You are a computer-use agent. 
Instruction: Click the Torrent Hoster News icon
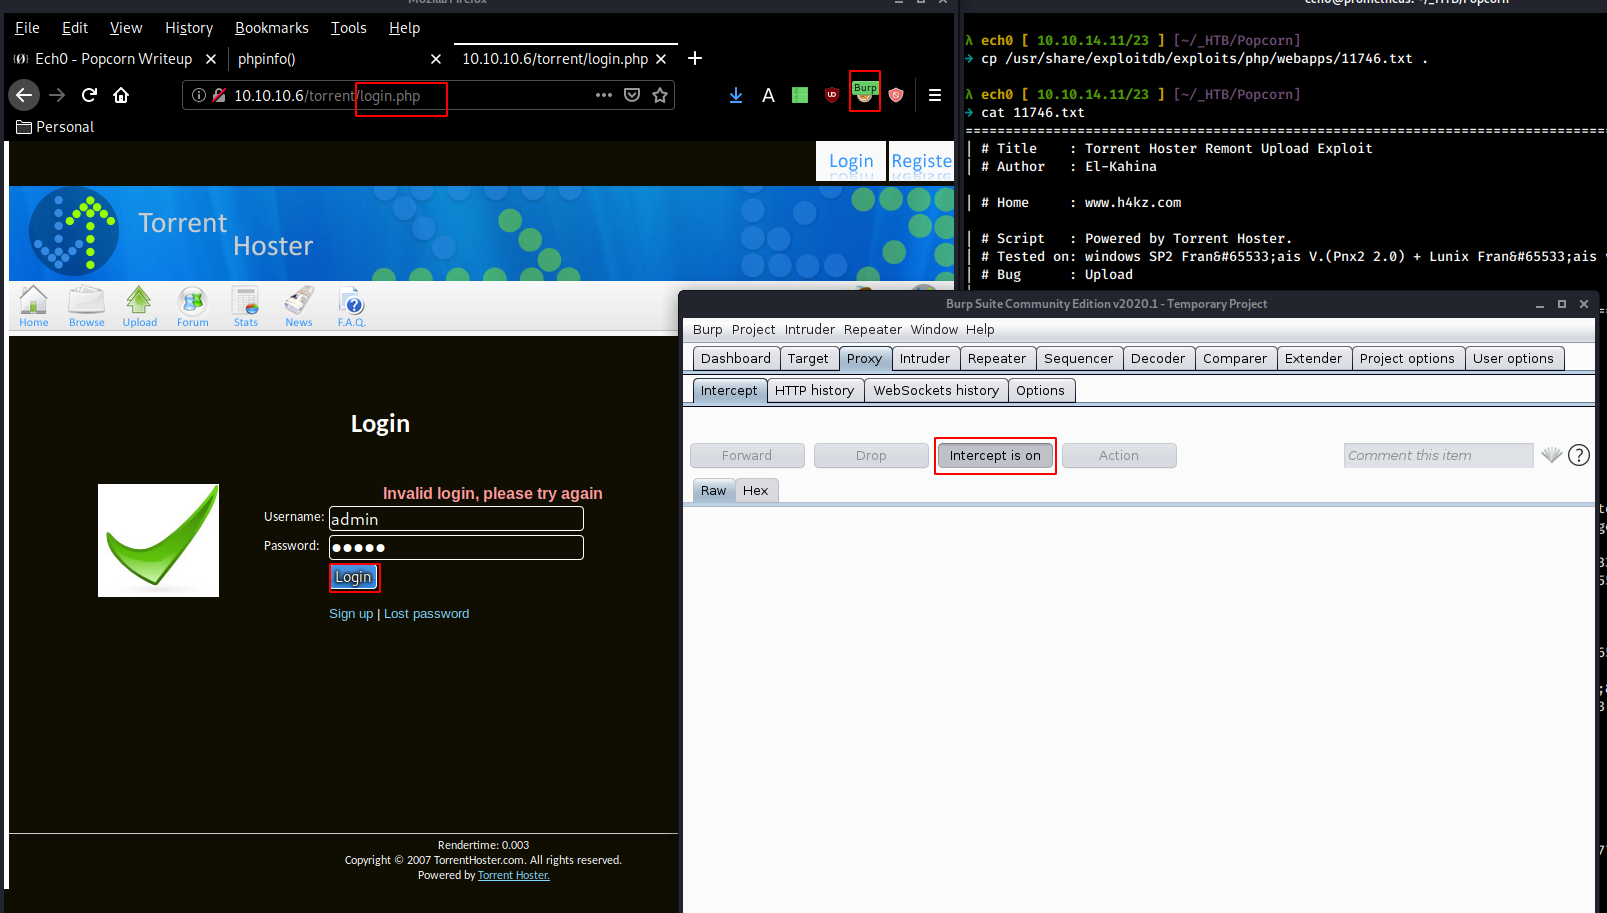pyautogui.click(x=298, y=306)
